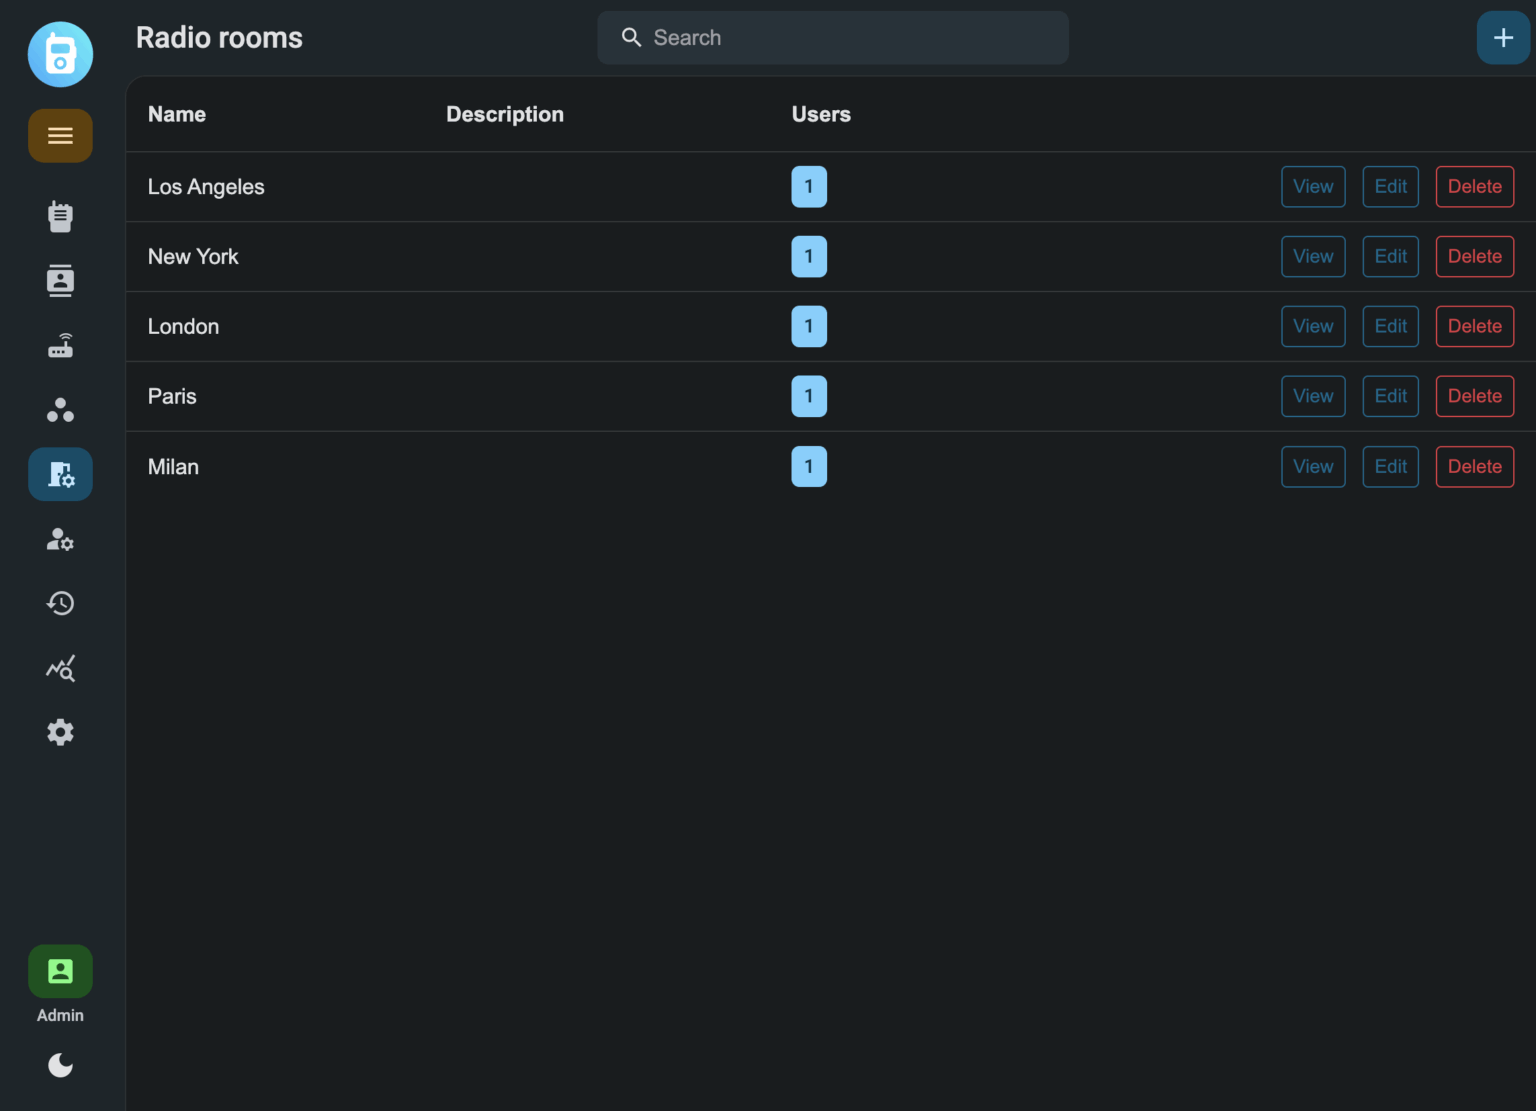Select the Milan room name
1536x1111 pixels.
173,467
